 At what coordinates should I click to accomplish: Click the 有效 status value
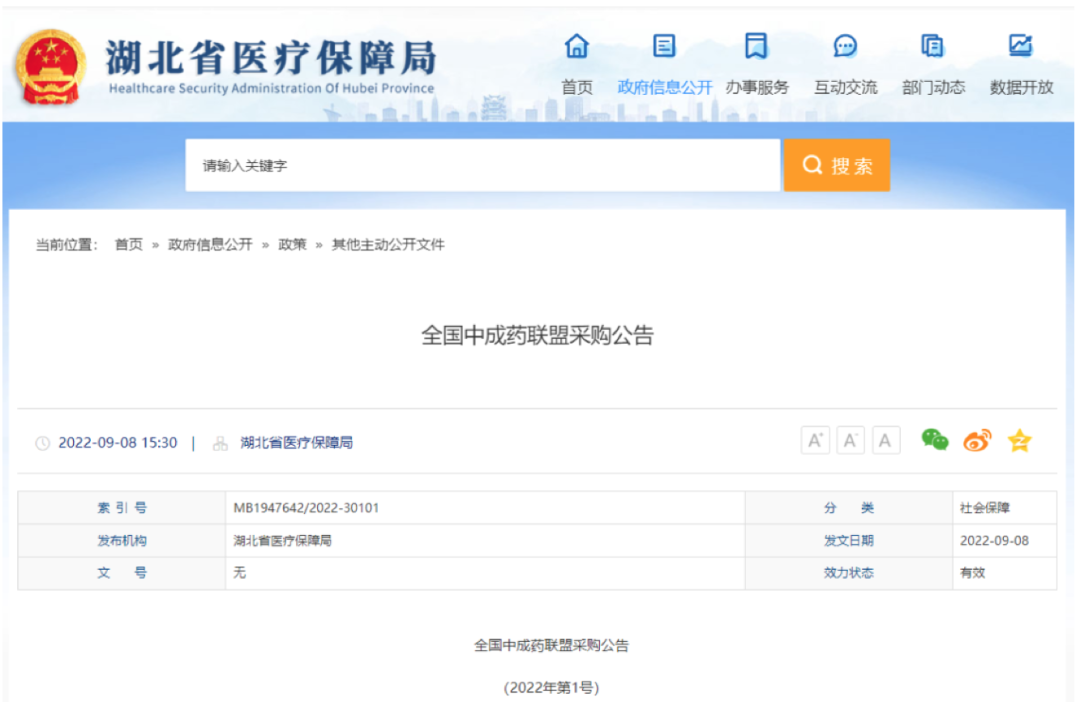coord(973,573)
